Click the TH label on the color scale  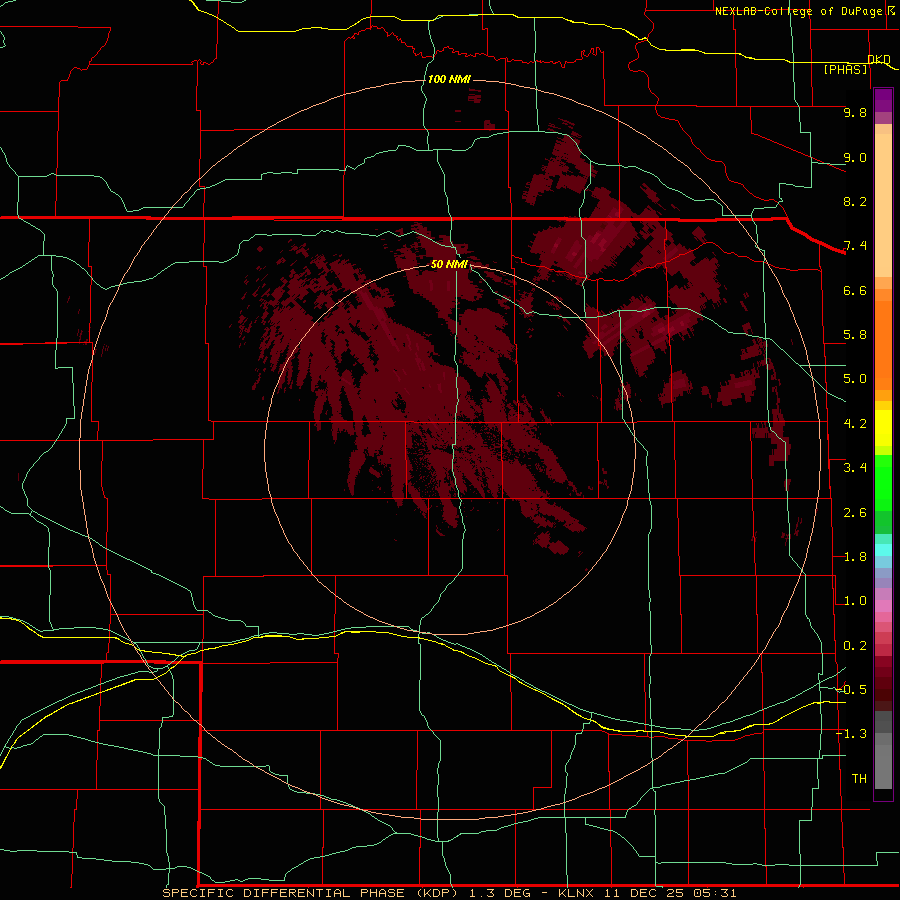coord(859,779)
